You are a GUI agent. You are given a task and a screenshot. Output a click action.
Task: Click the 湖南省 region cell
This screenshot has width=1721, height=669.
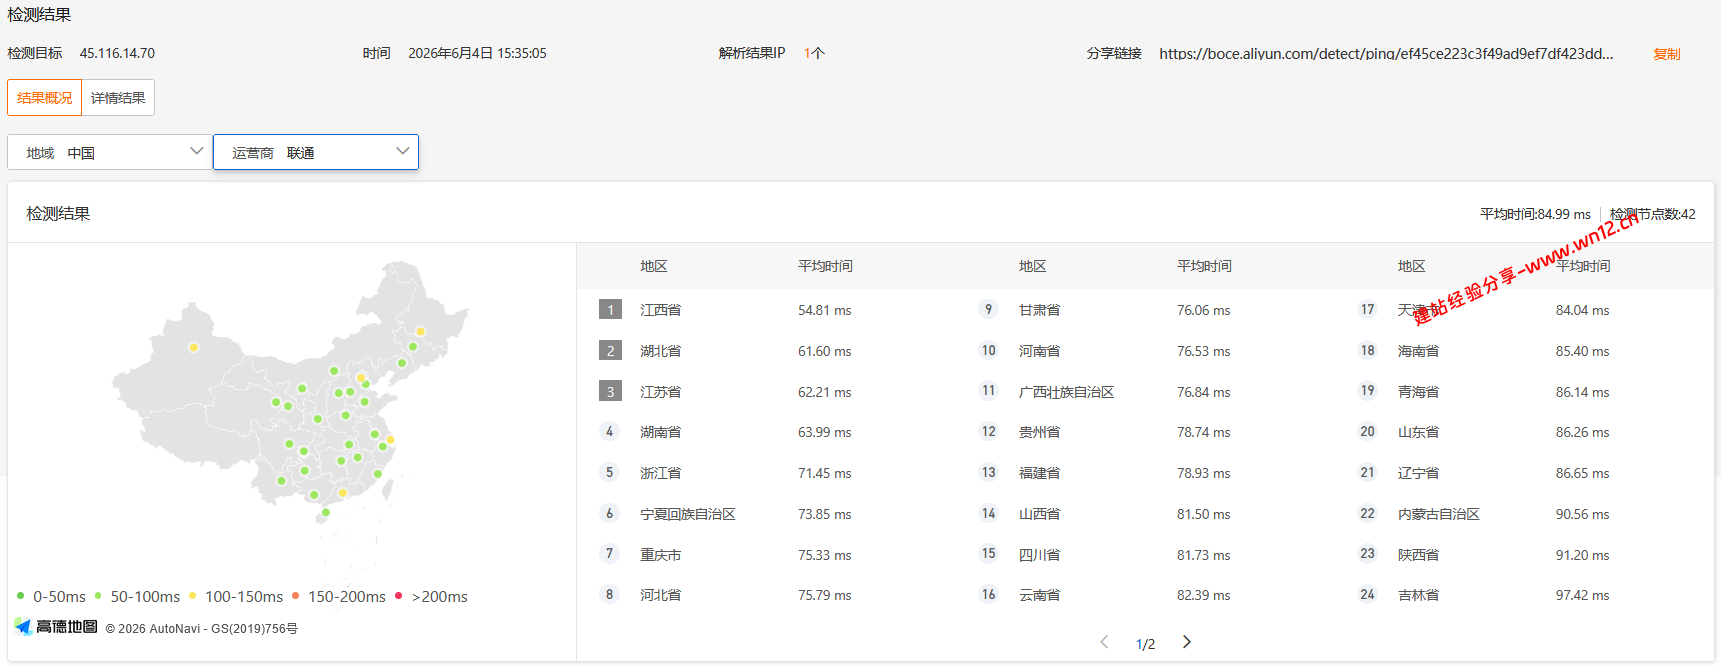coord(661,433)
